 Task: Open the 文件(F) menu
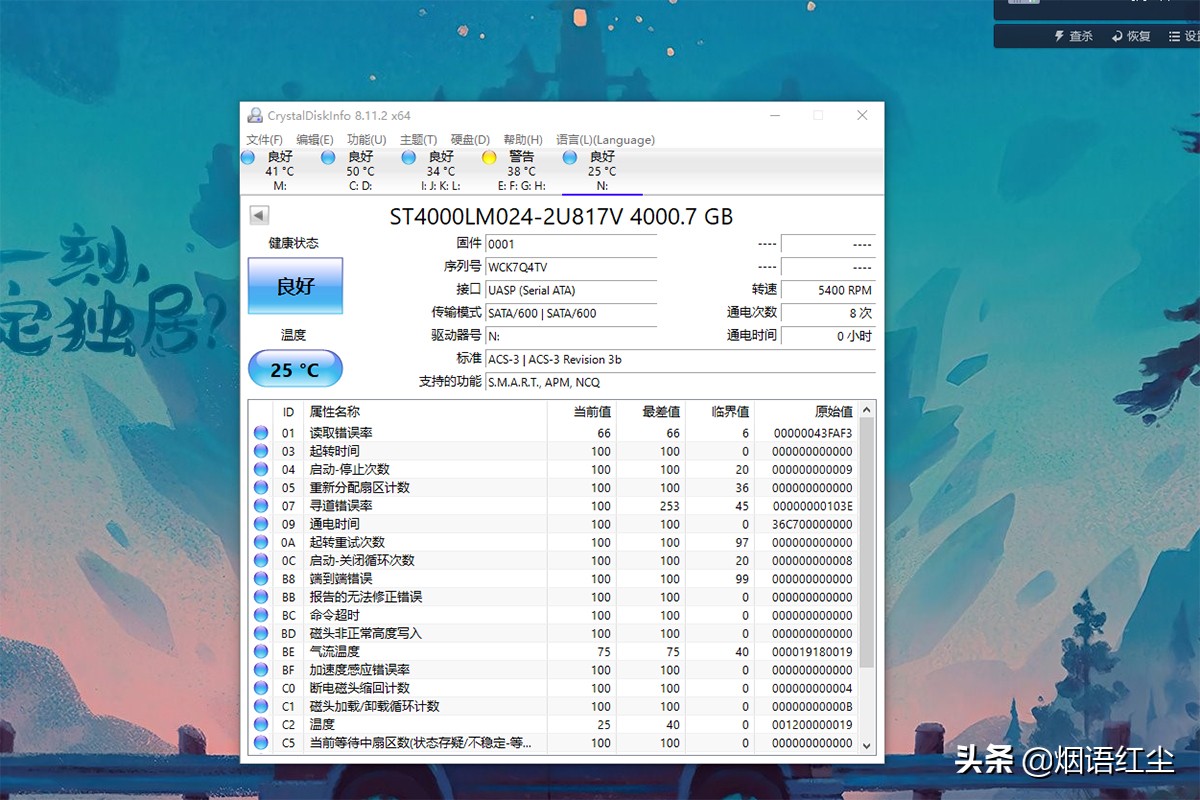pos(264,139)
